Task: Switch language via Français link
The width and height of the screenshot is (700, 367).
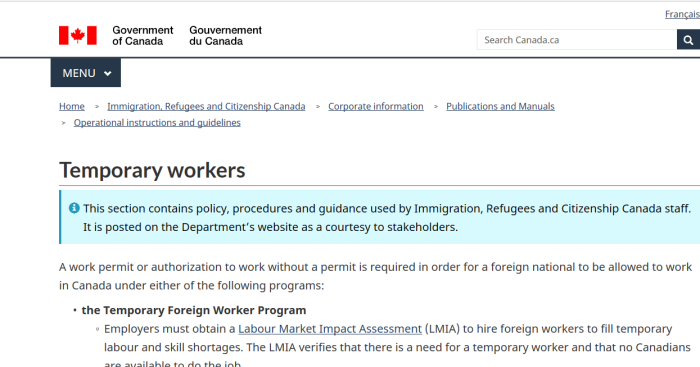Action: 682,14
